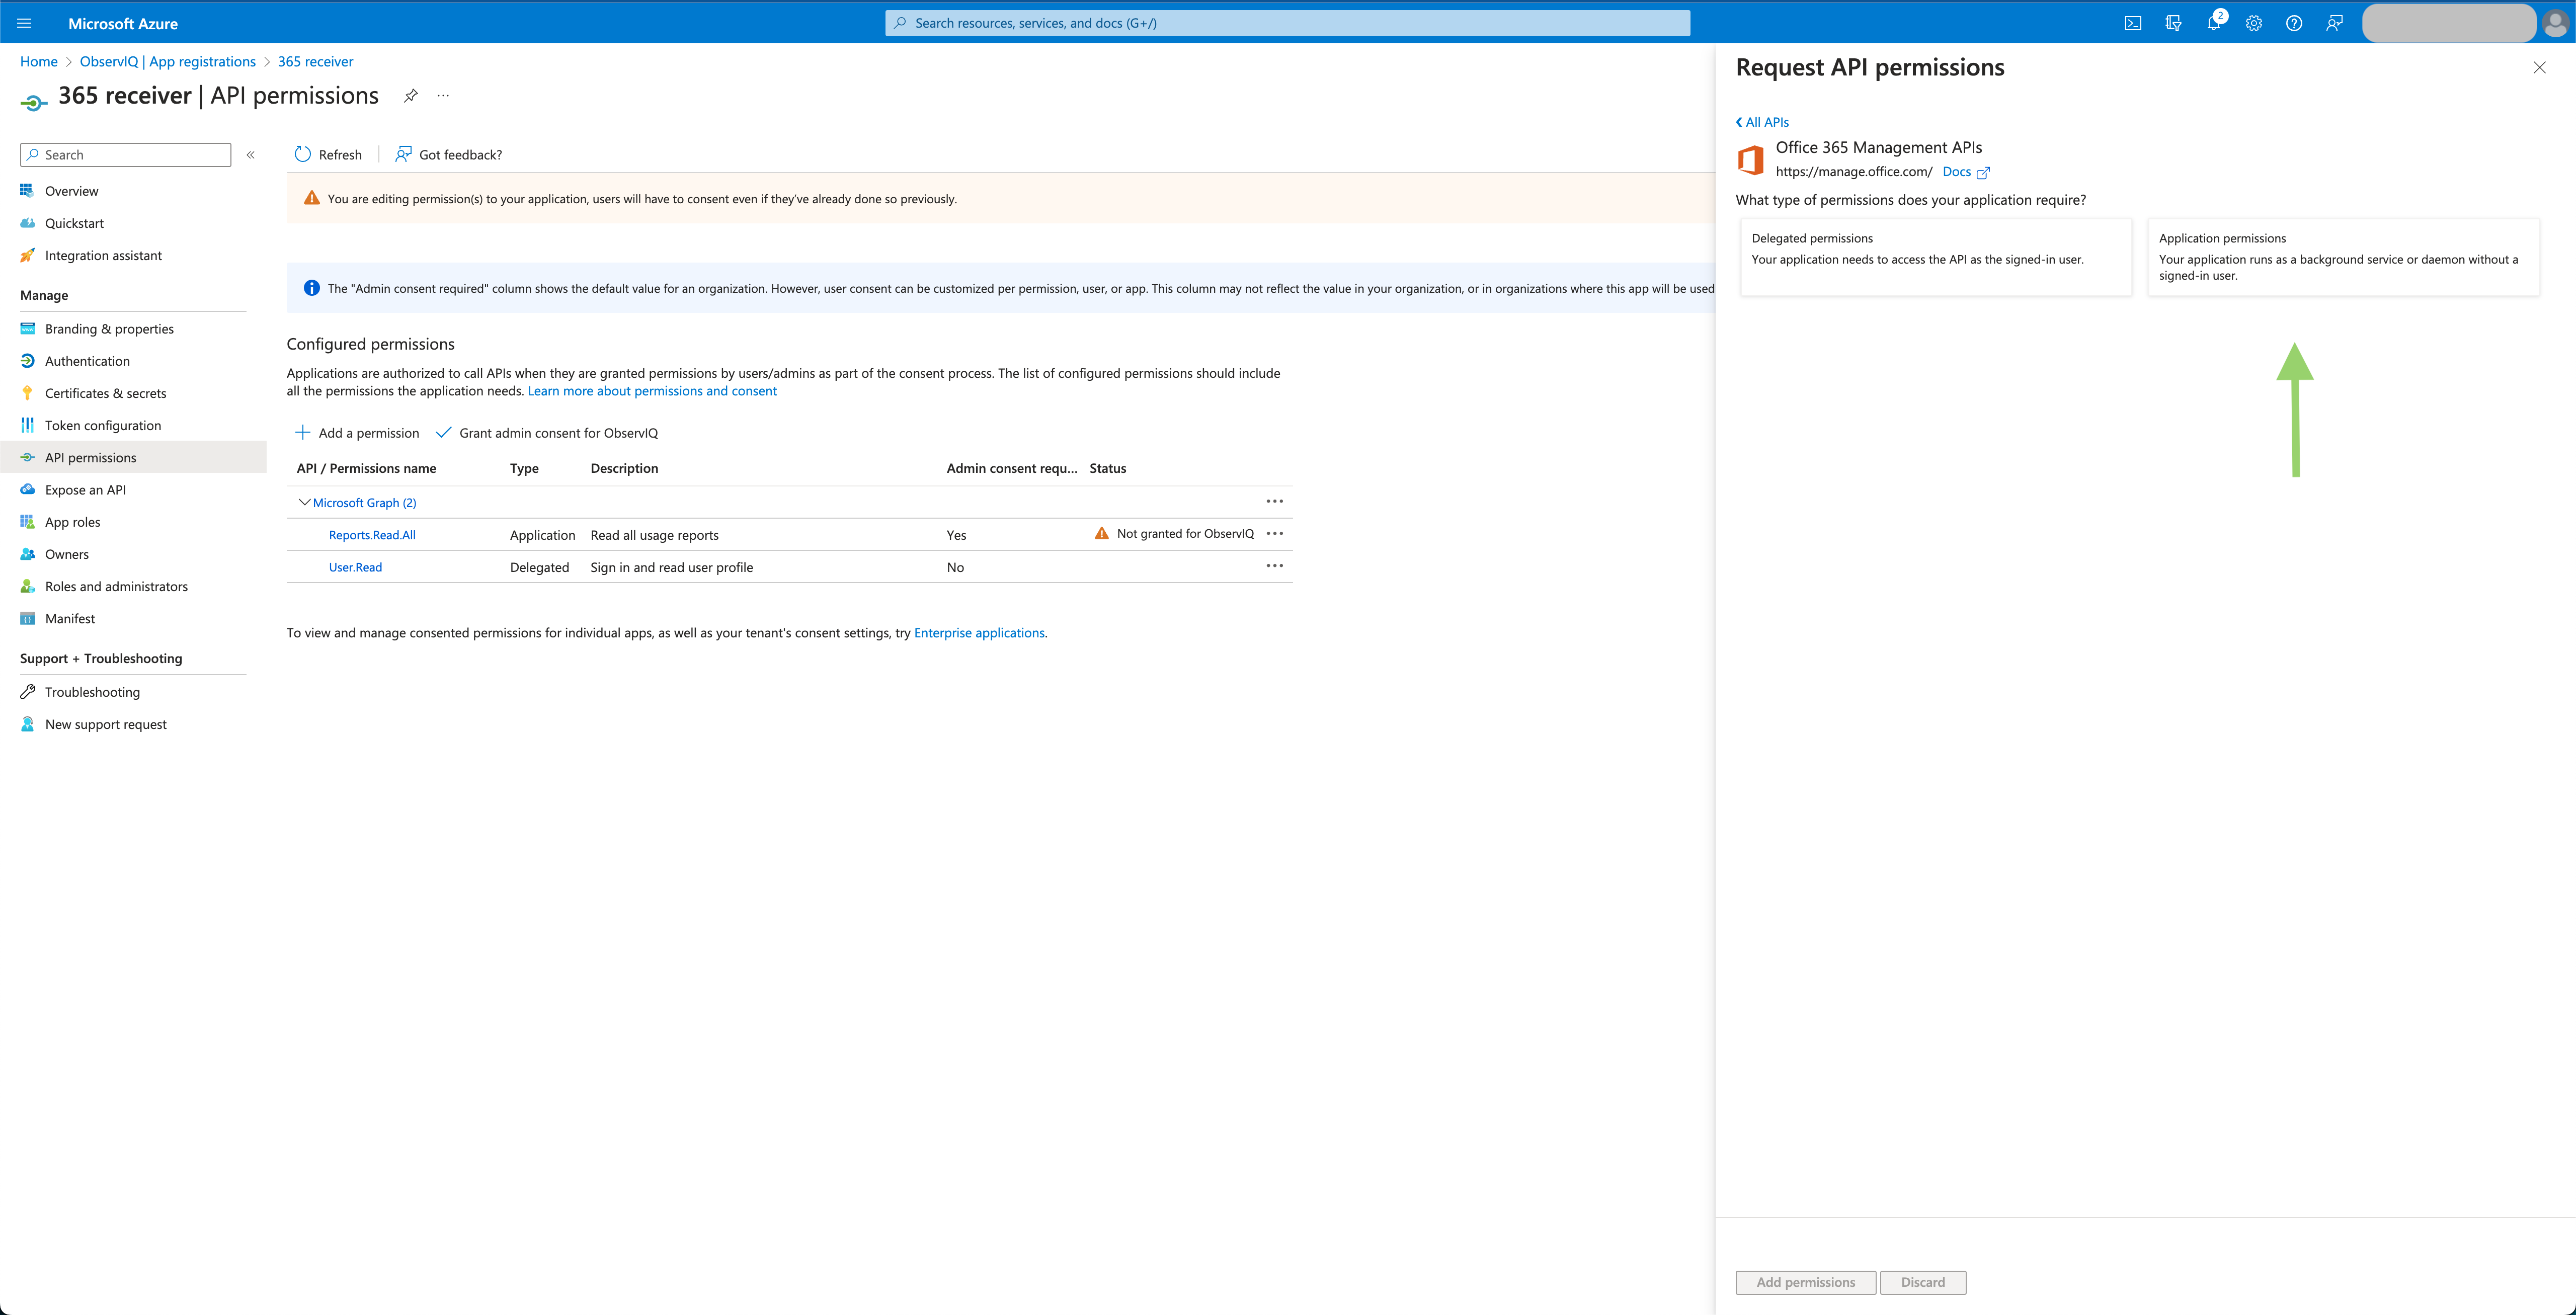Screen dimensions: 2576x1315
Task: Open the ellipsis menu on Reports.Read.All row
Action: coord(1275,533)
